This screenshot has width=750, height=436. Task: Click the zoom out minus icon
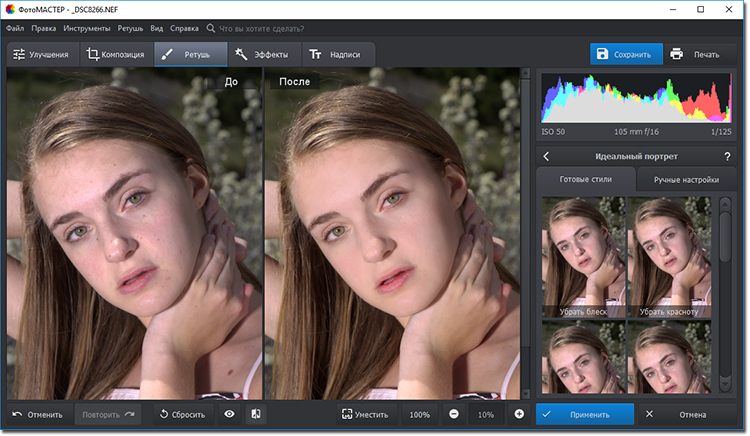click(x=454, y=414)
